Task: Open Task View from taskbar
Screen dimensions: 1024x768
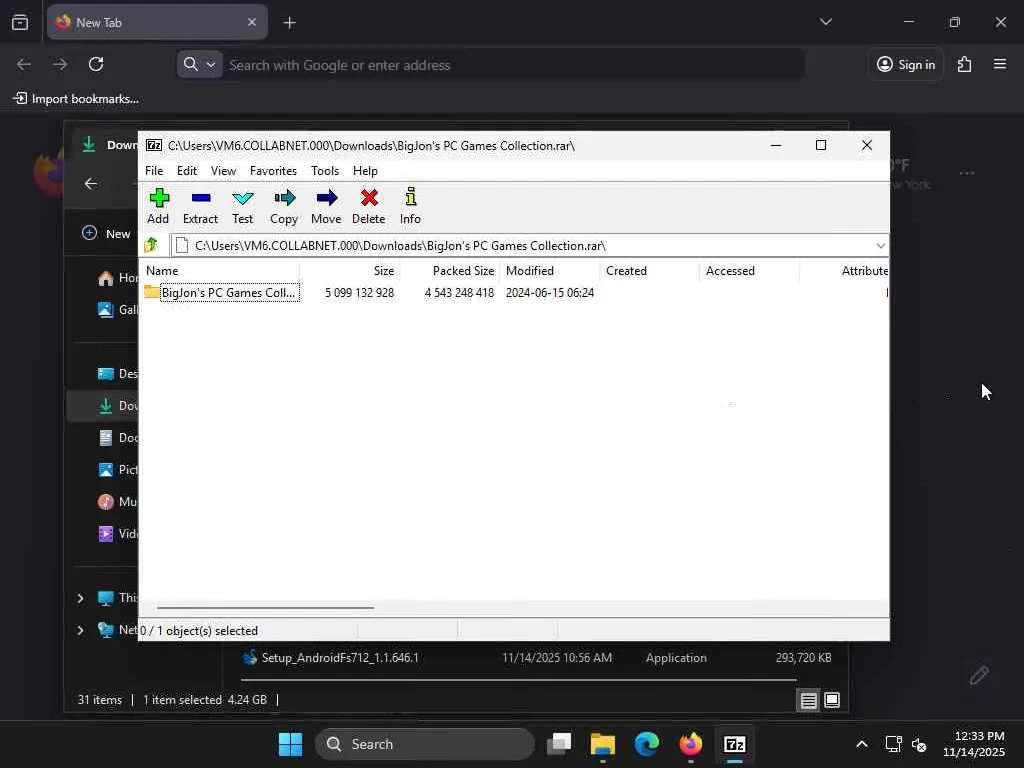Action: pyautogui.click(x=559, y=744)
